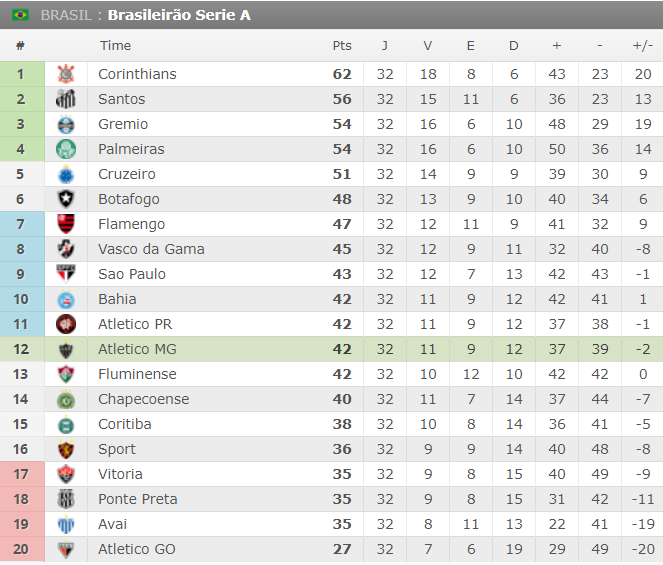
Task: Click the Brasileirão Serie A title
Action: pyautogui.click(x=179, y=15)
